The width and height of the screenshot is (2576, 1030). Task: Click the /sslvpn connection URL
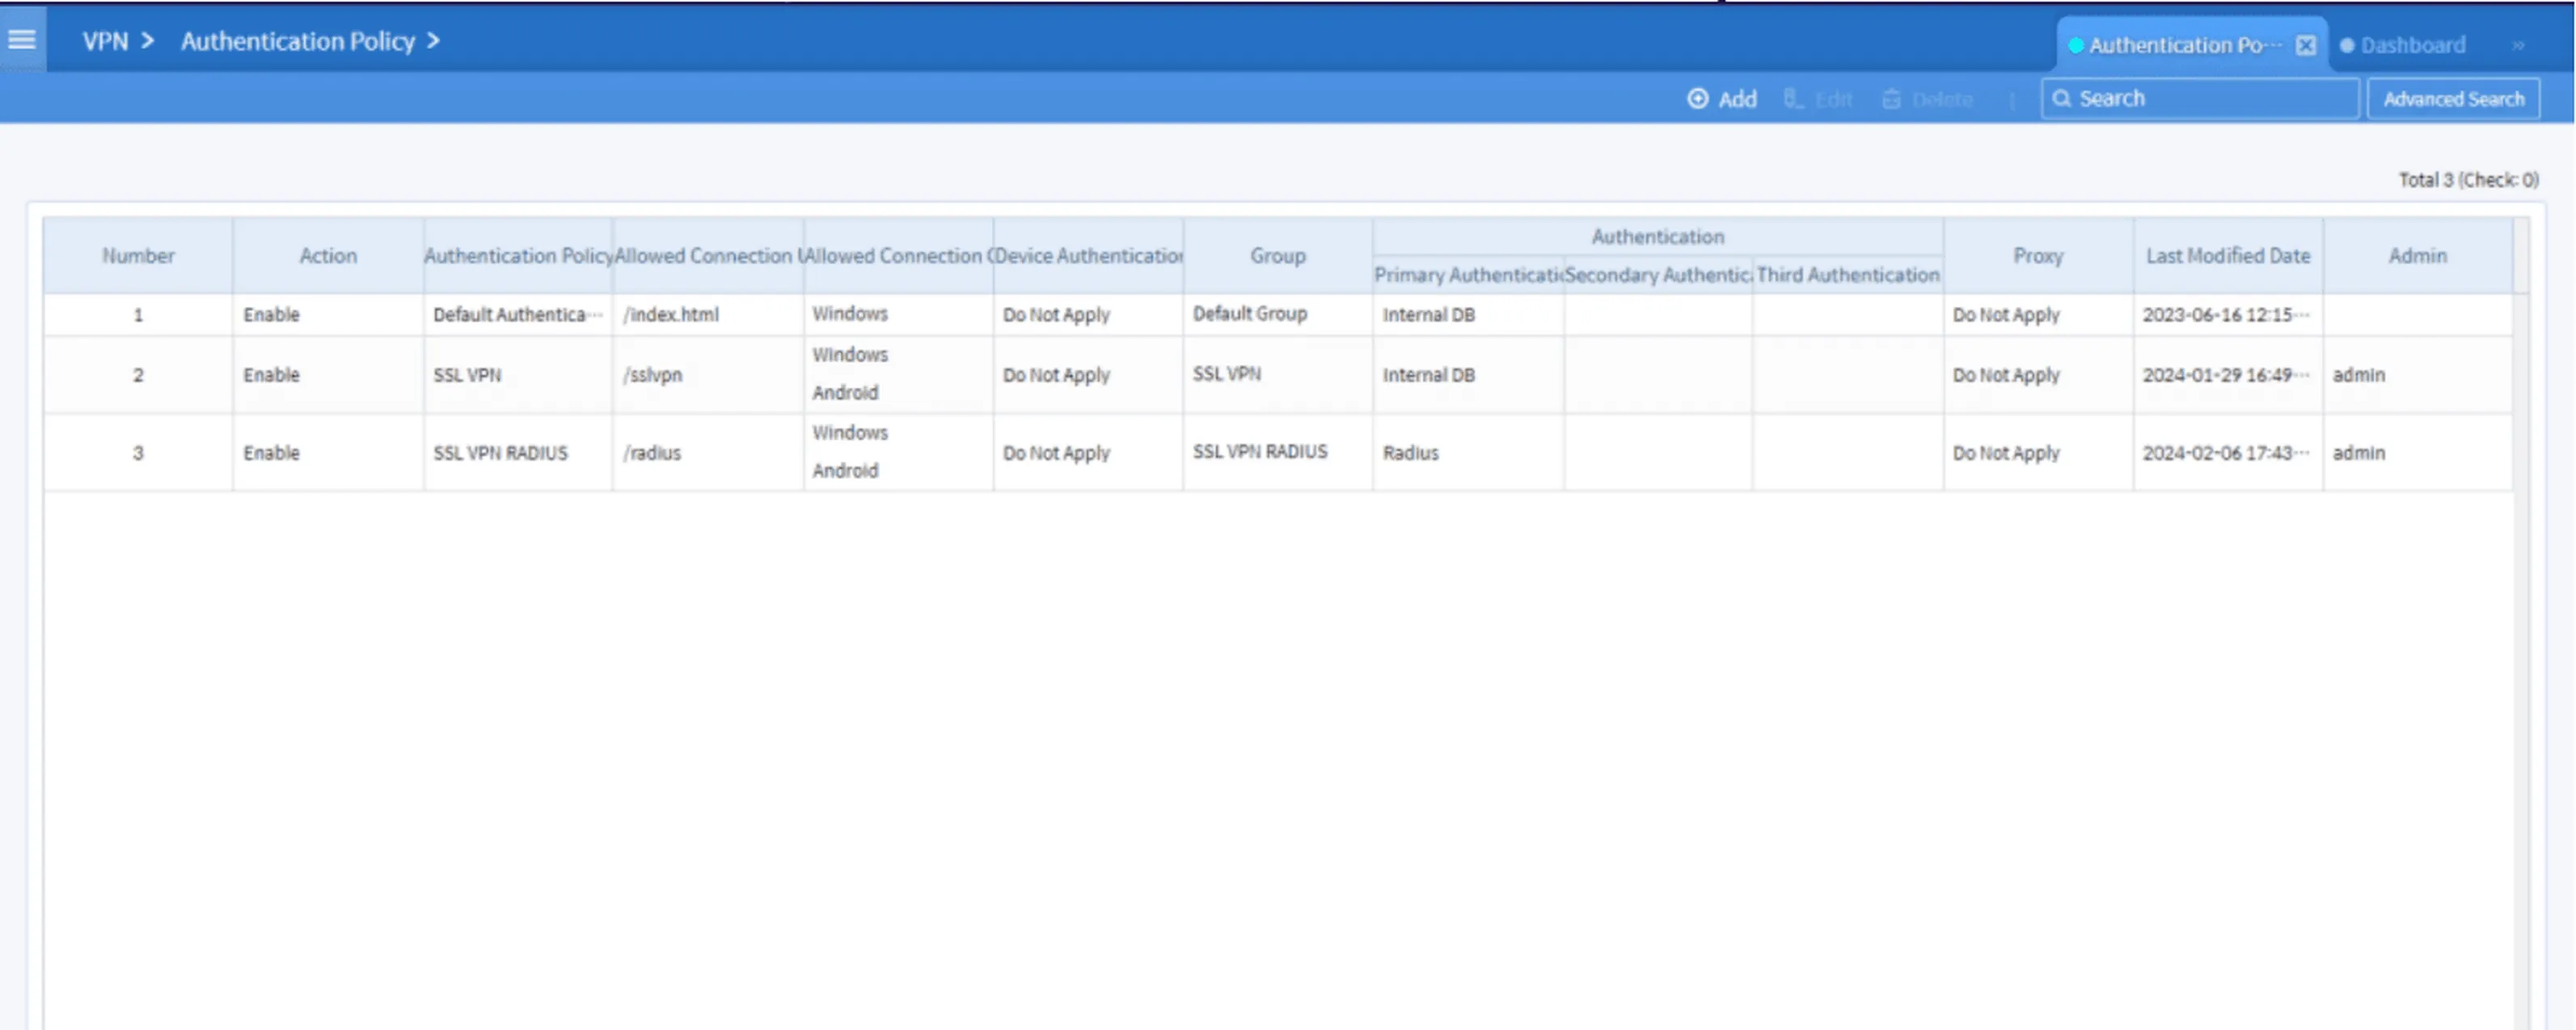652,375
